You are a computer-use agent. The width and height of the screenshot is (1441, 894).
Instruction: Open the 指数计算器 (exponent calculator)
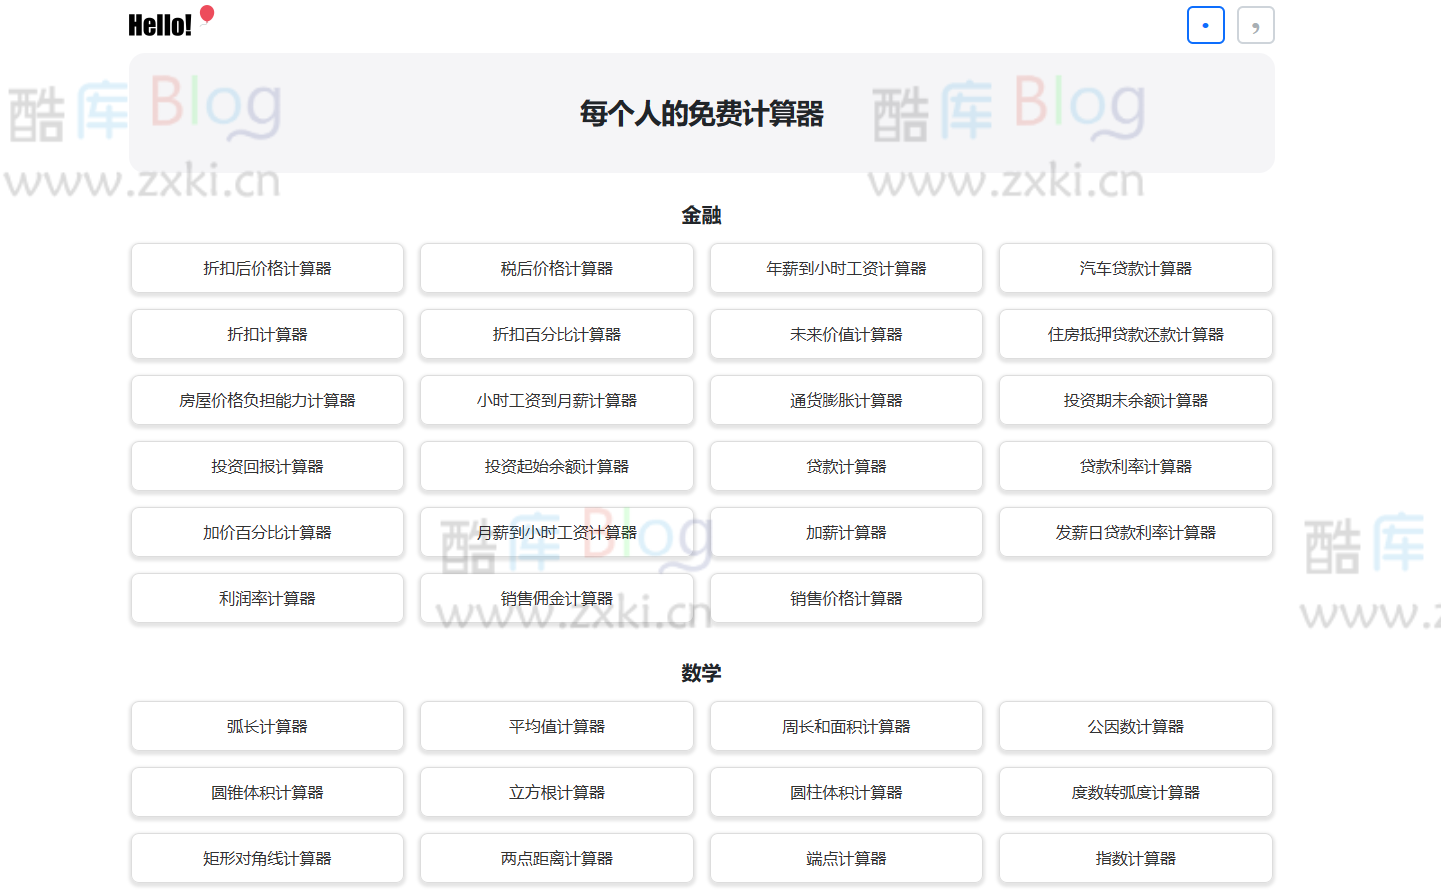pos(1135,858)
